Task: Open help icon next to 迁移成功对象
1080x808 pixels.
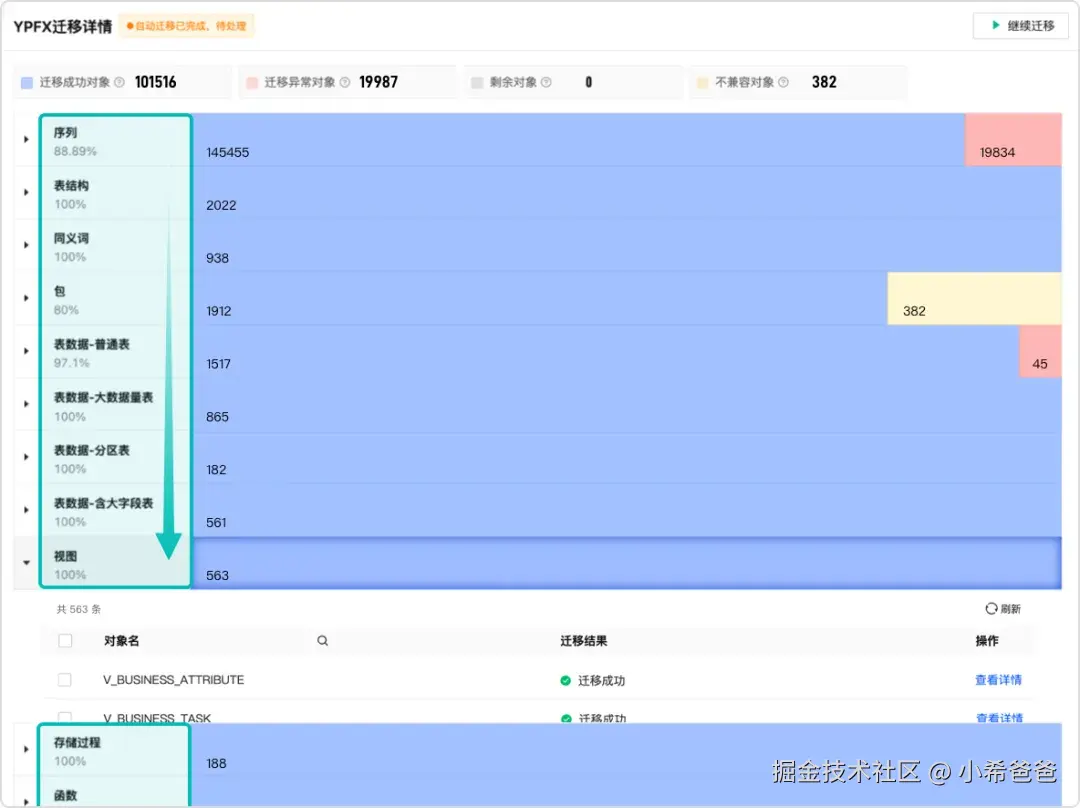Action: pos(119,82)
